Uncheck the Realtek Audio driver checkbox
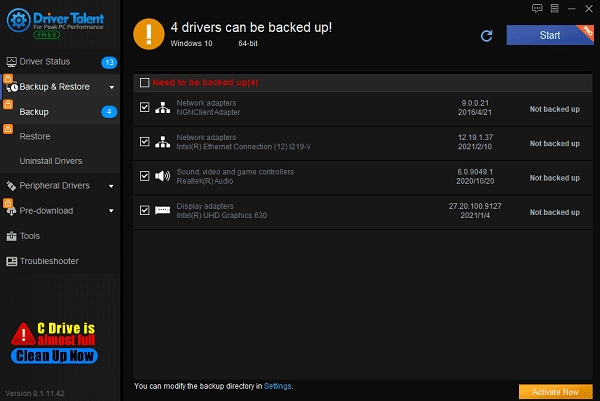 (x=145, y=176)
